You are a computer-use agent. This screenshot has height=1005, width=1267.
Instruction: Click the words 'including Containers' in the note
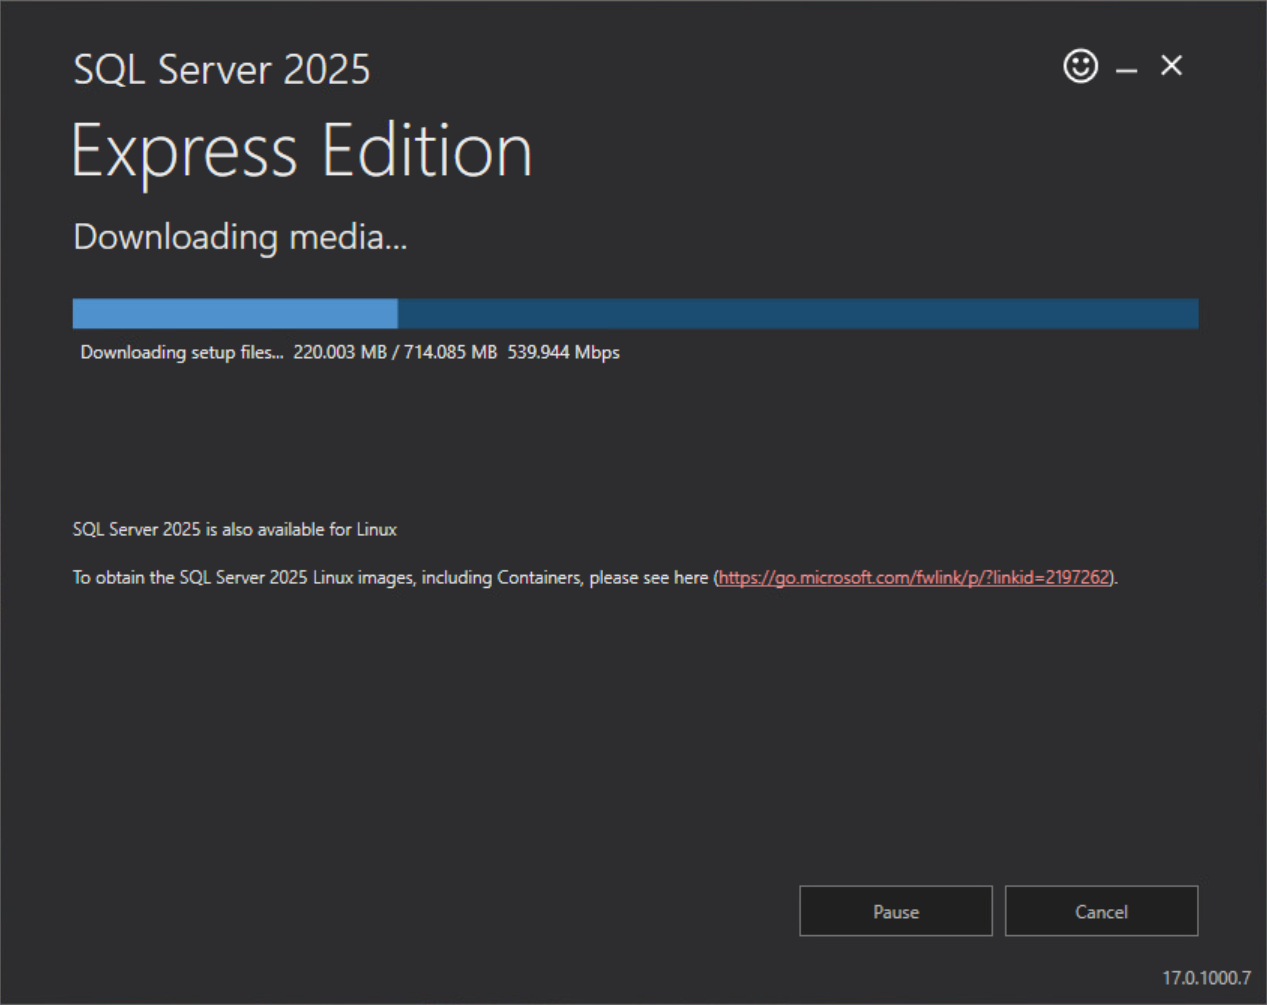pyautogui.click(x=501, y=577)
